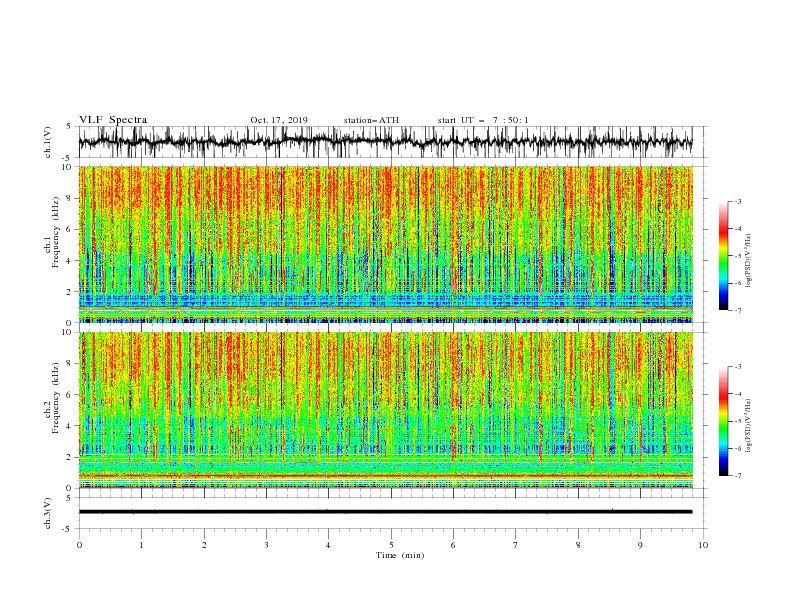Click the "Time (min)" axis label
Viewport: 792px width, 612px height.
400,555
